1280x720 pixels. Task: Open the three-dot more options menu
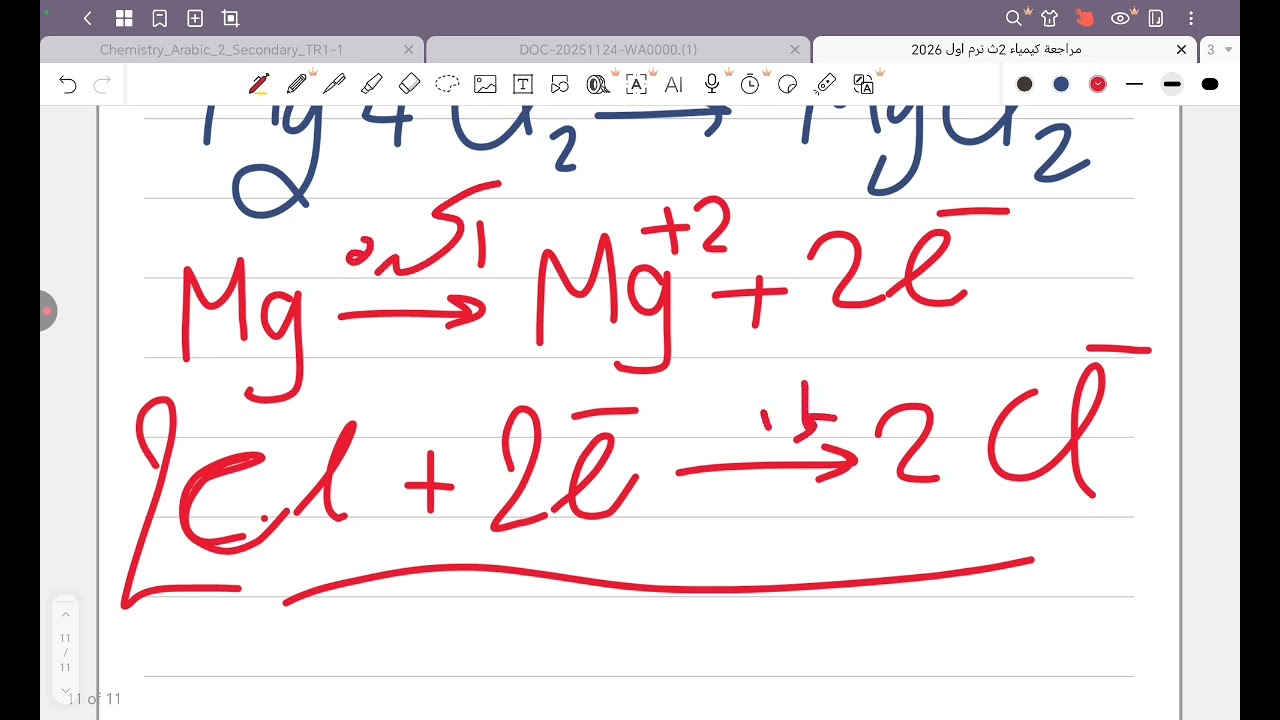point(1191,18)
